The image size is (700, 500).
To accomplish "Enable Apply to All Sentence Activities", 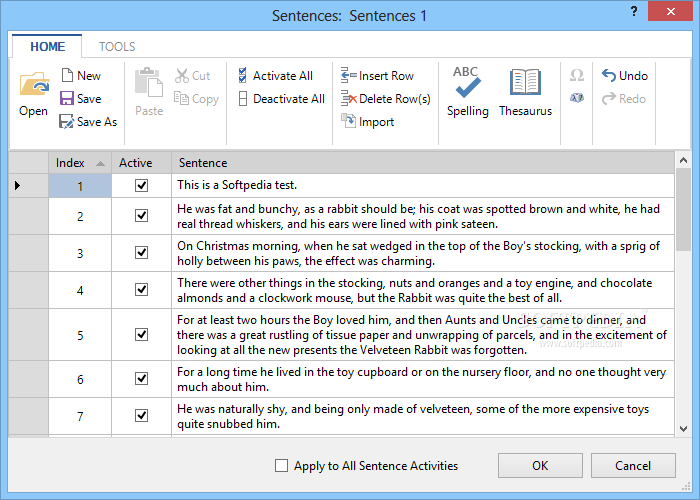I will tap(281, 466).
